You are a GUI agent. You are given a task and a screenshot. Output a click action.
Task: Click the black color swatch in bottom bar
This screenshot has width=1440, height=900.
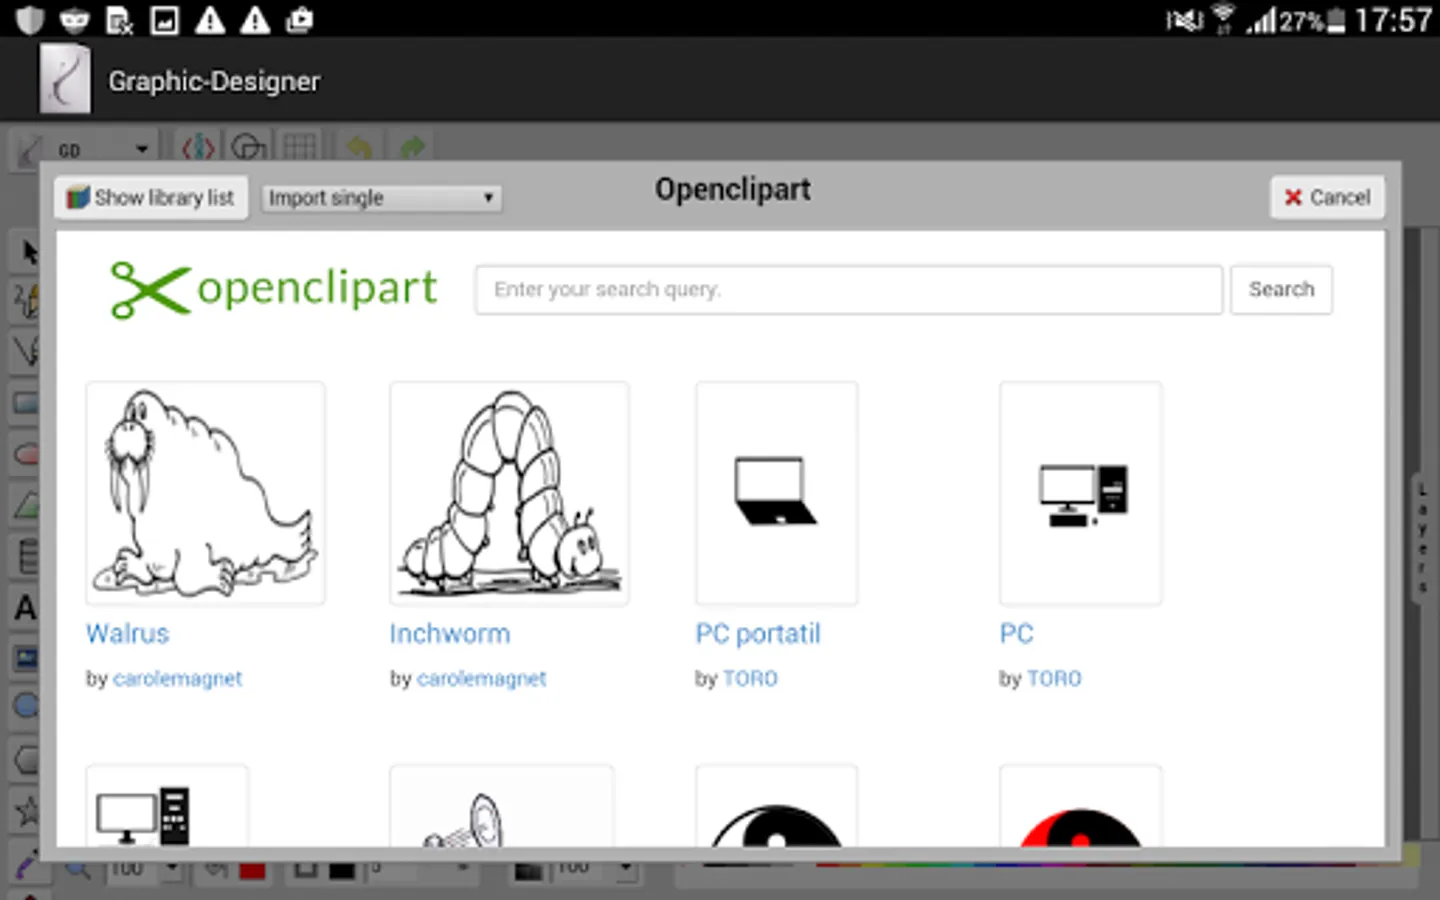point(342,870)
